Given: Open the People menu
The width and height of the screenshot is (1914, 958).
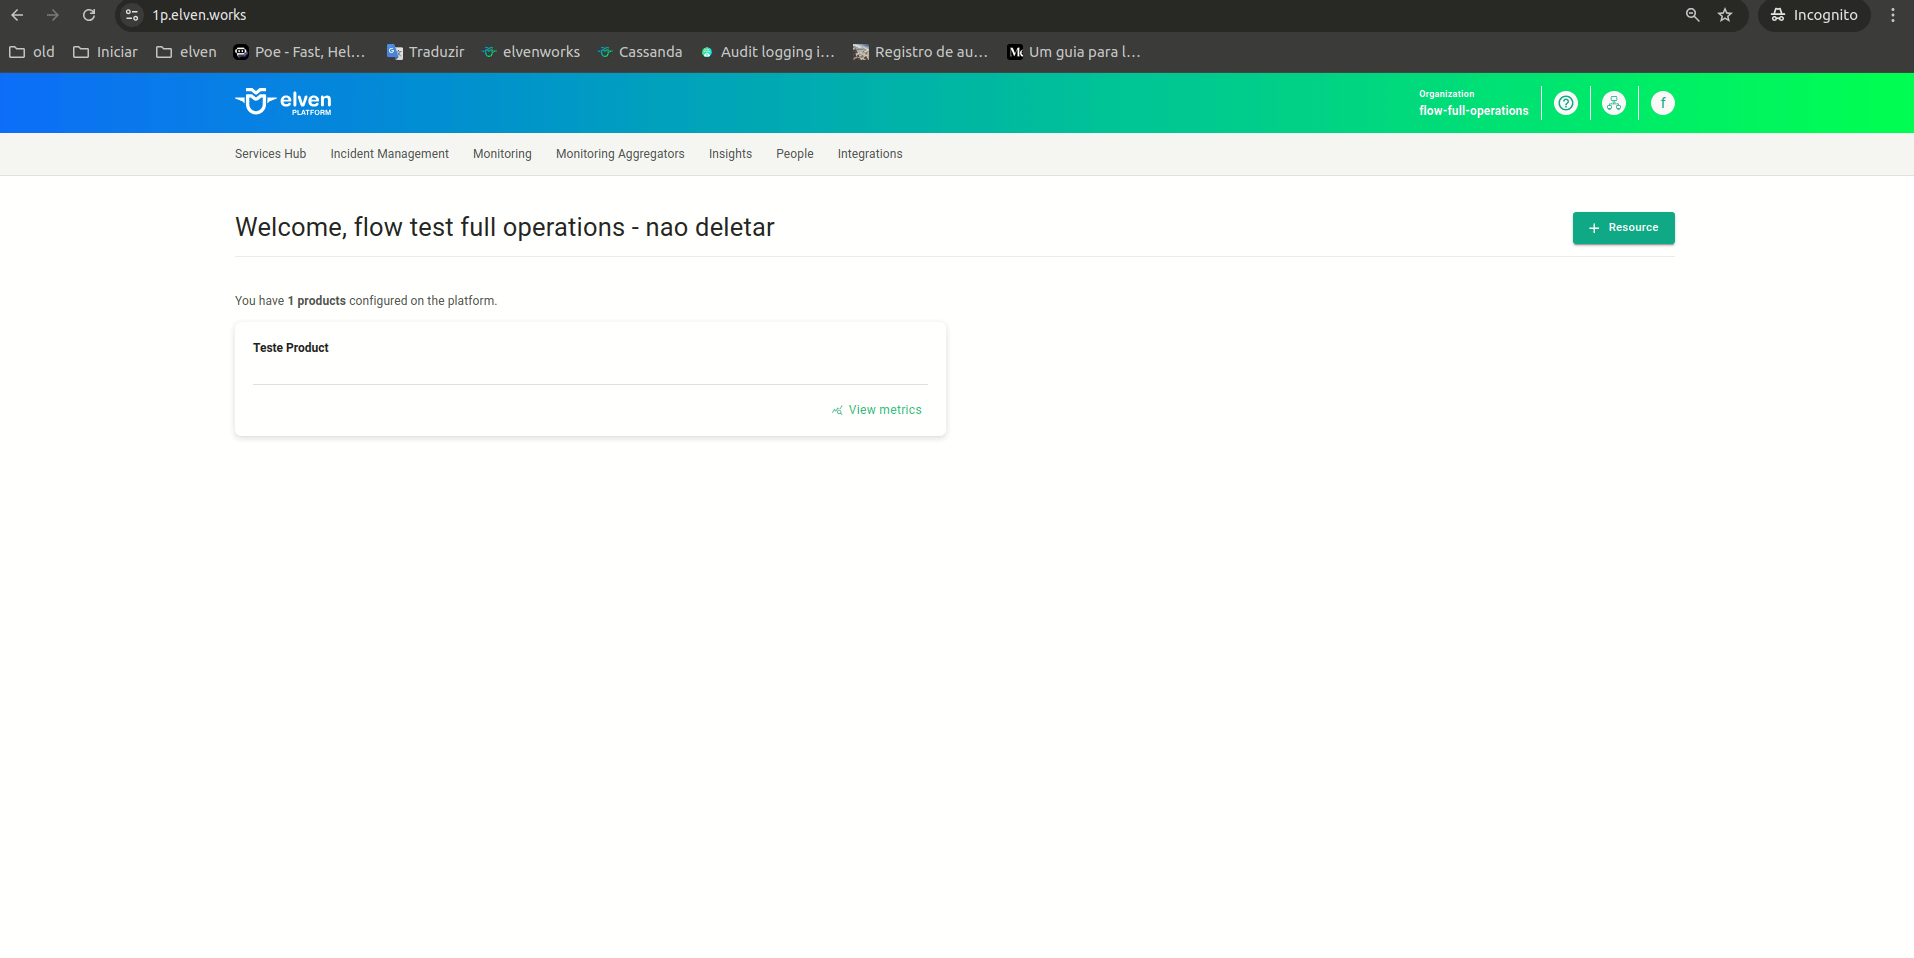Looking at the screenshot, I should coord(795,154).
